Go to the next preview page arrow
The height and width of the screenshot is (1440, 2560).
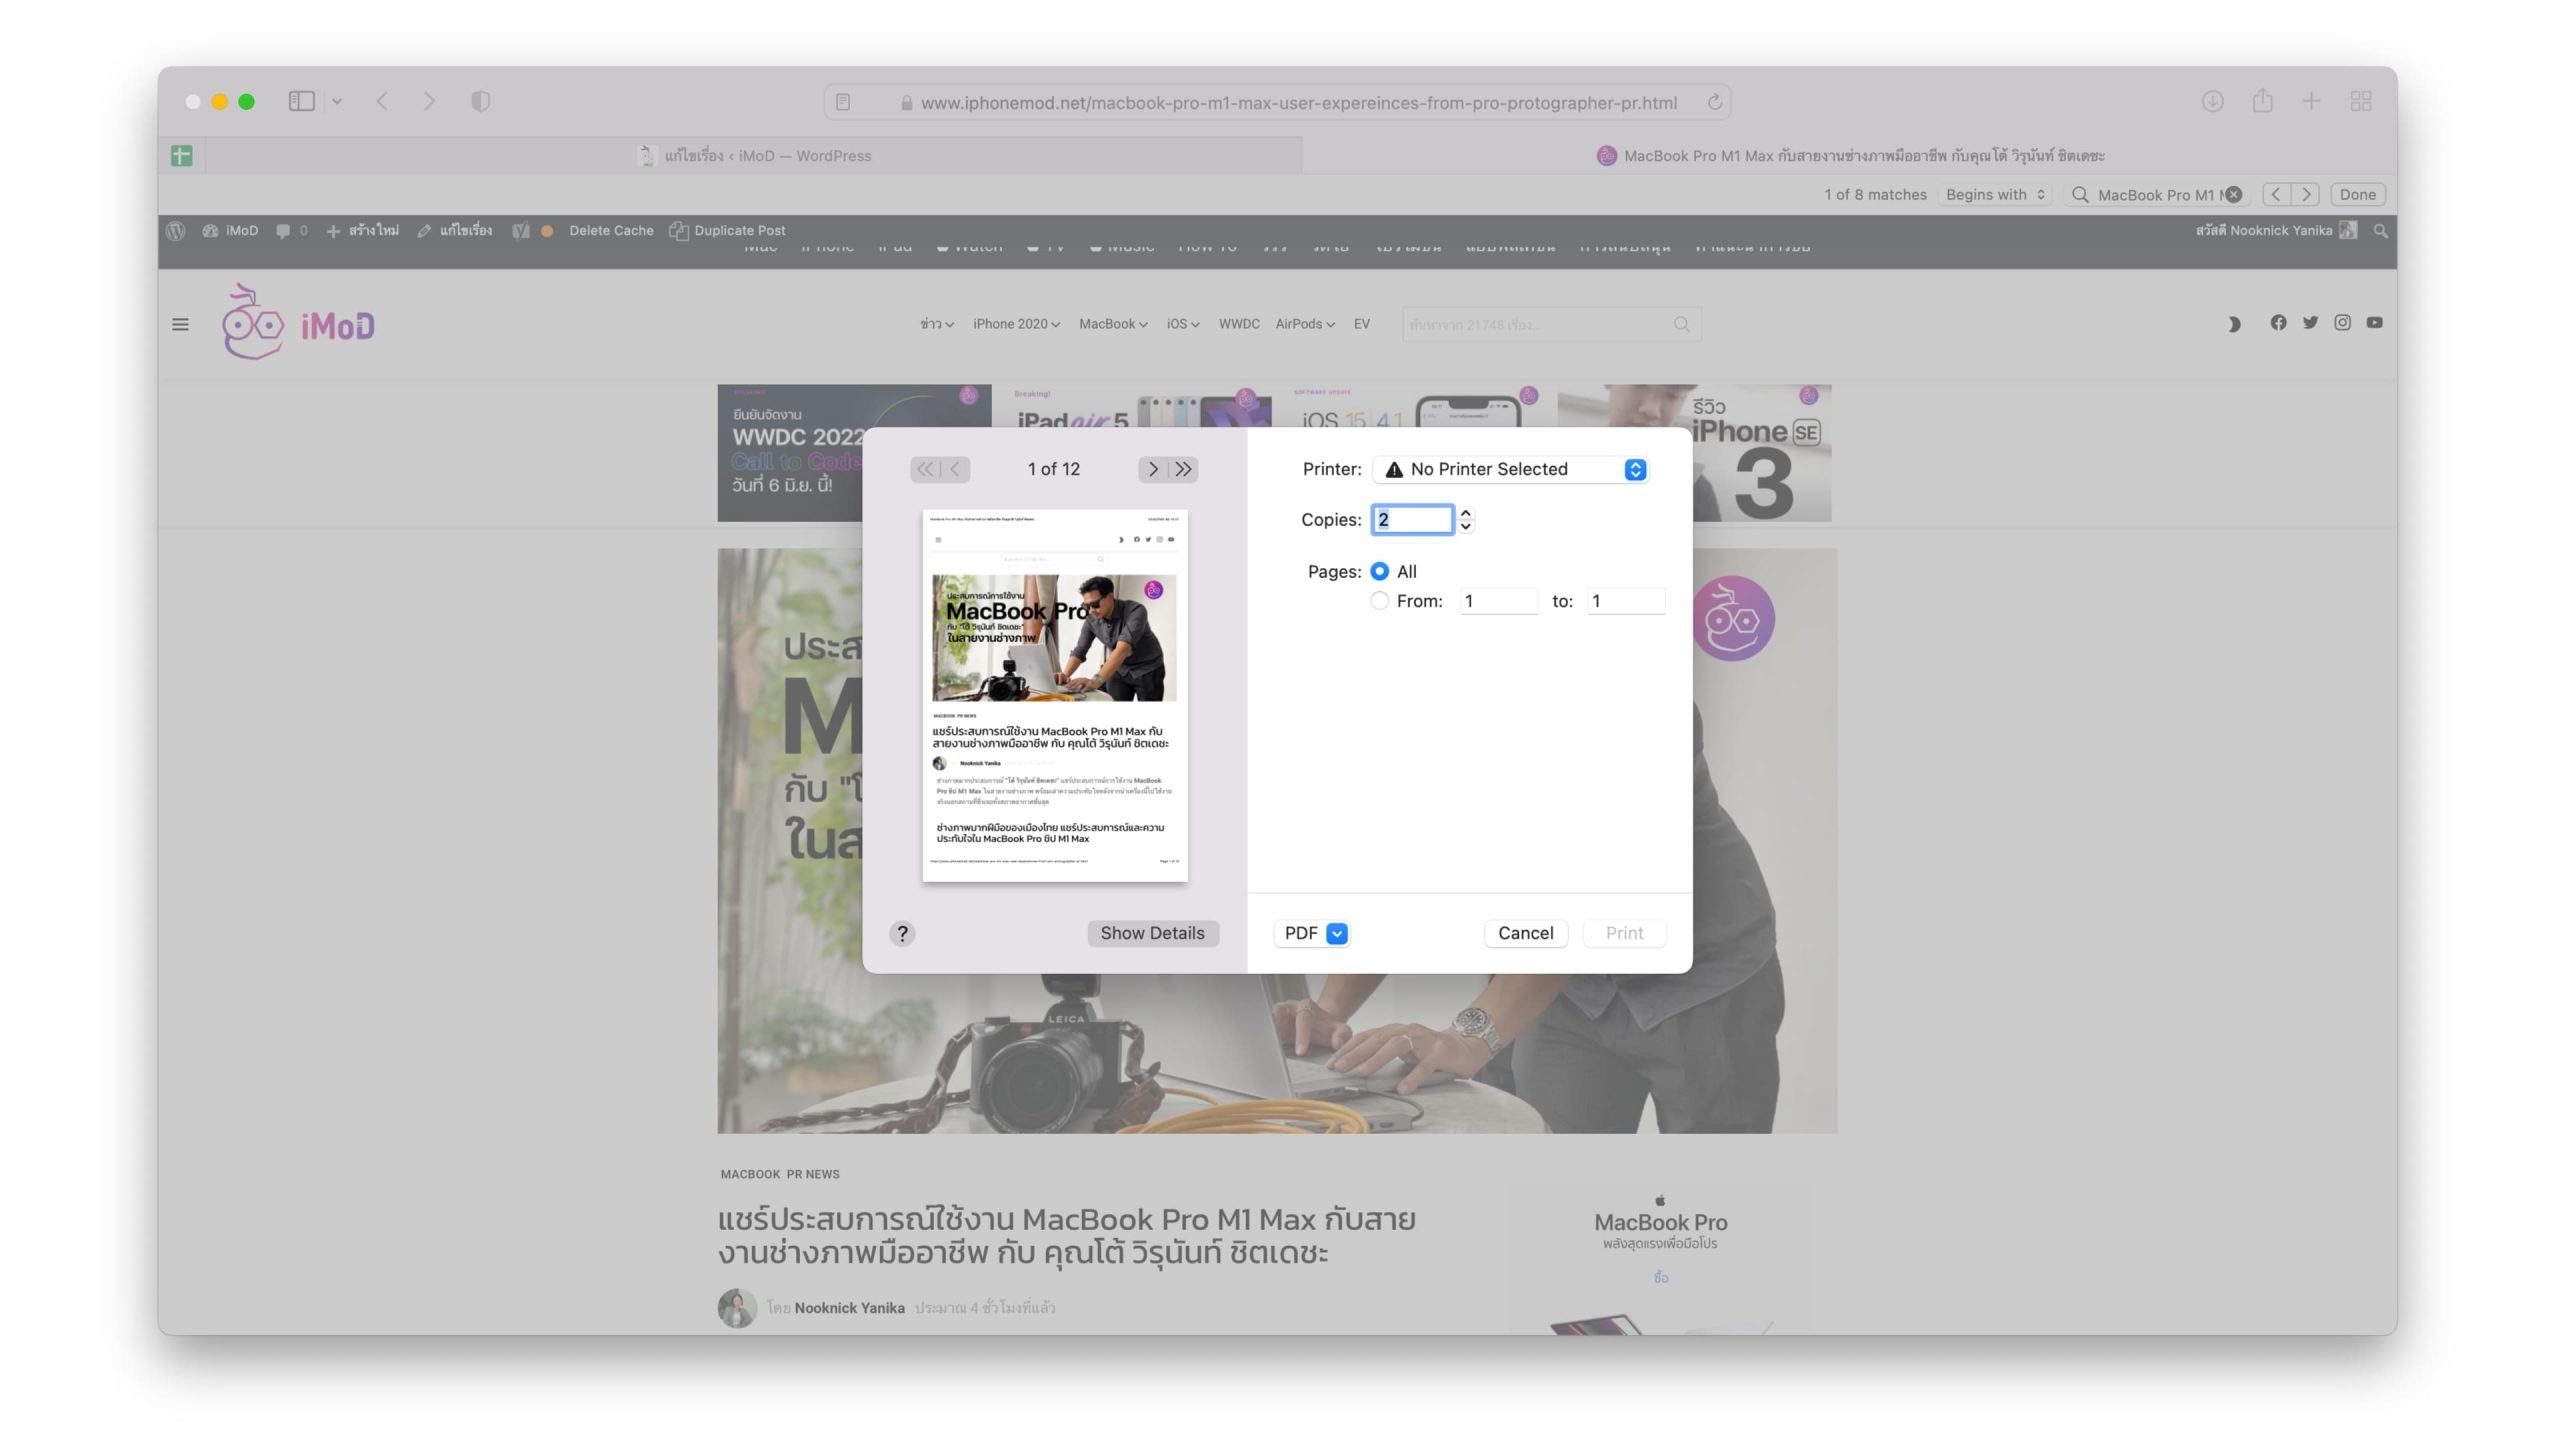1153,469
